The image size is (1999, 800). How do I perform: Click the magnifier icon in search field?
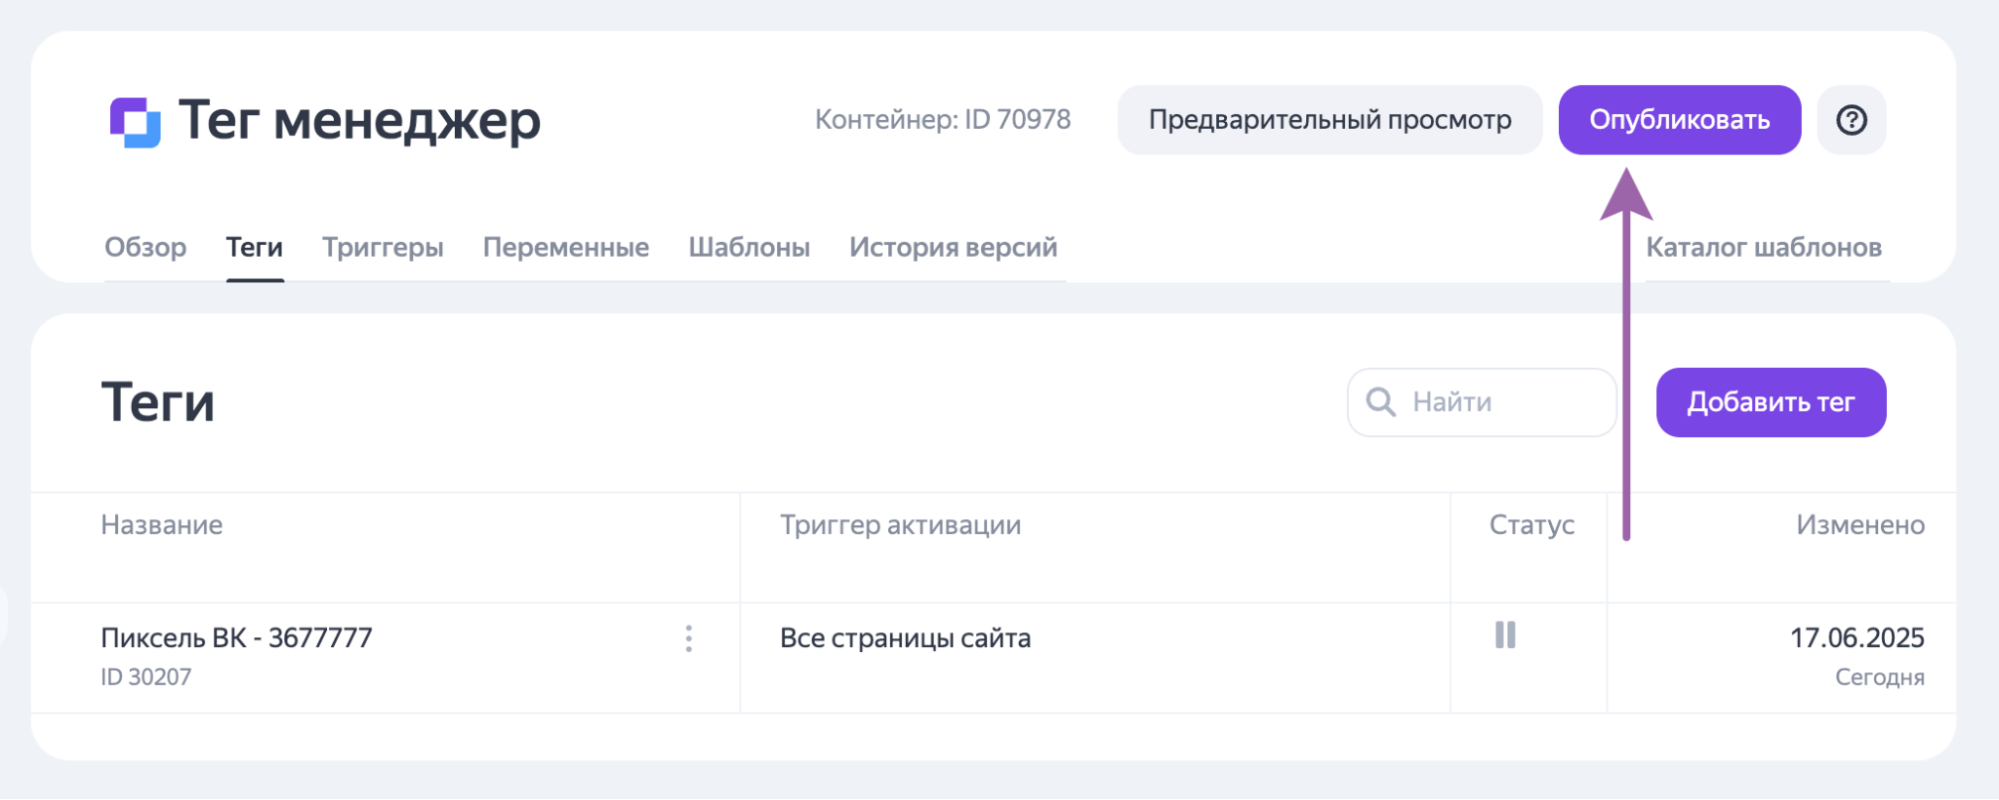(1381, 402)
